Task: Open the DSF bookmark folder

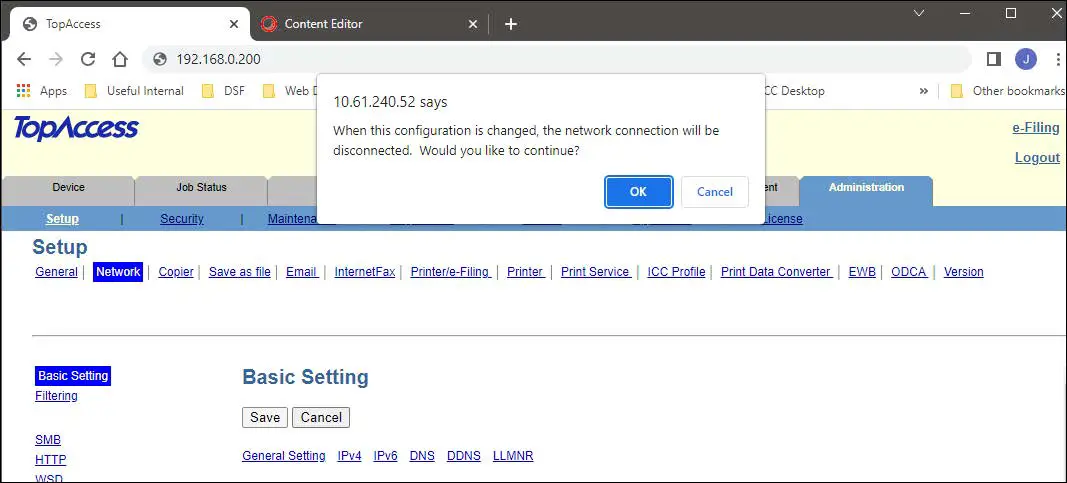Action: coord(223,90)
